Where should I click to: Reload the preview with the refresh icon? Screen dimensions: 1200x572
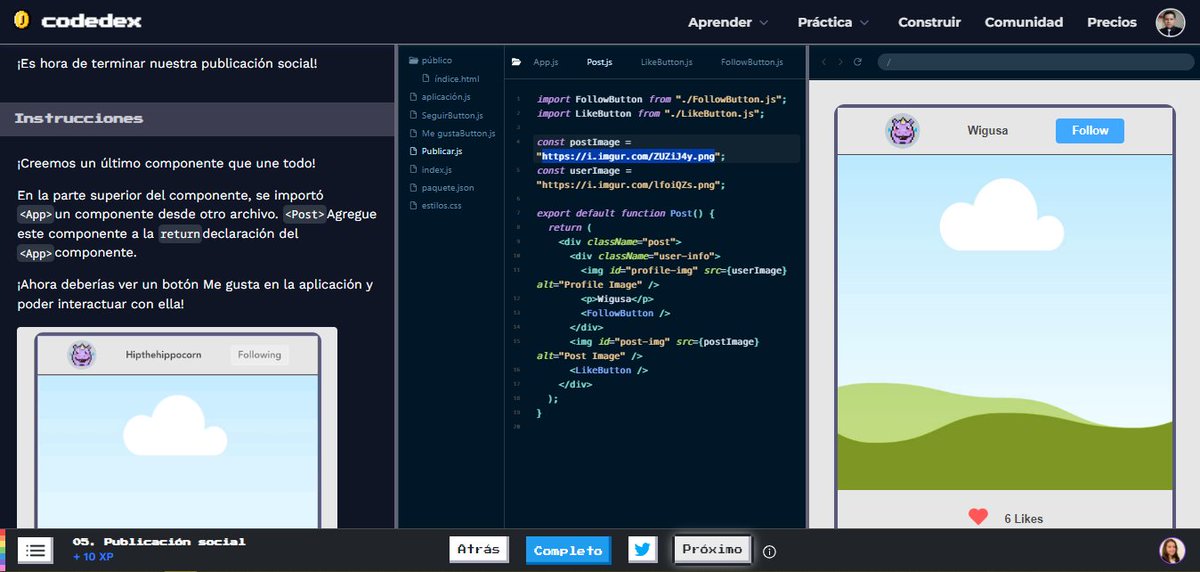click(858, 62)
